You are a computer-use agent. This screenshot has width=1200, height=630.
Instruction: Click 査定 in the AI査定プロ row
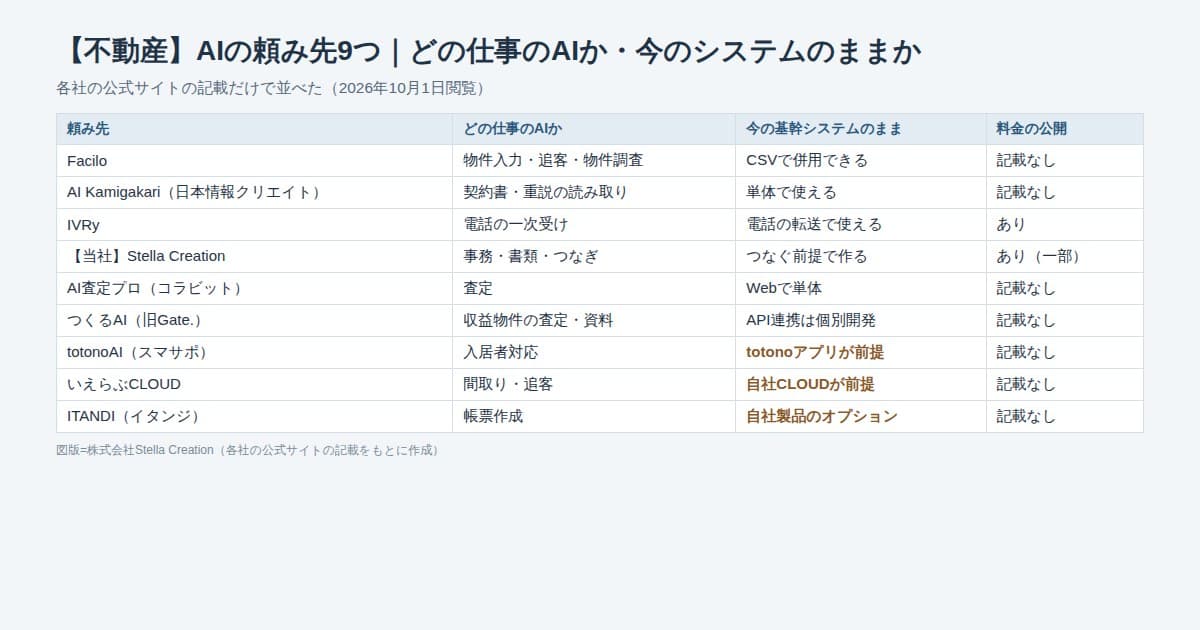(594, 289)
